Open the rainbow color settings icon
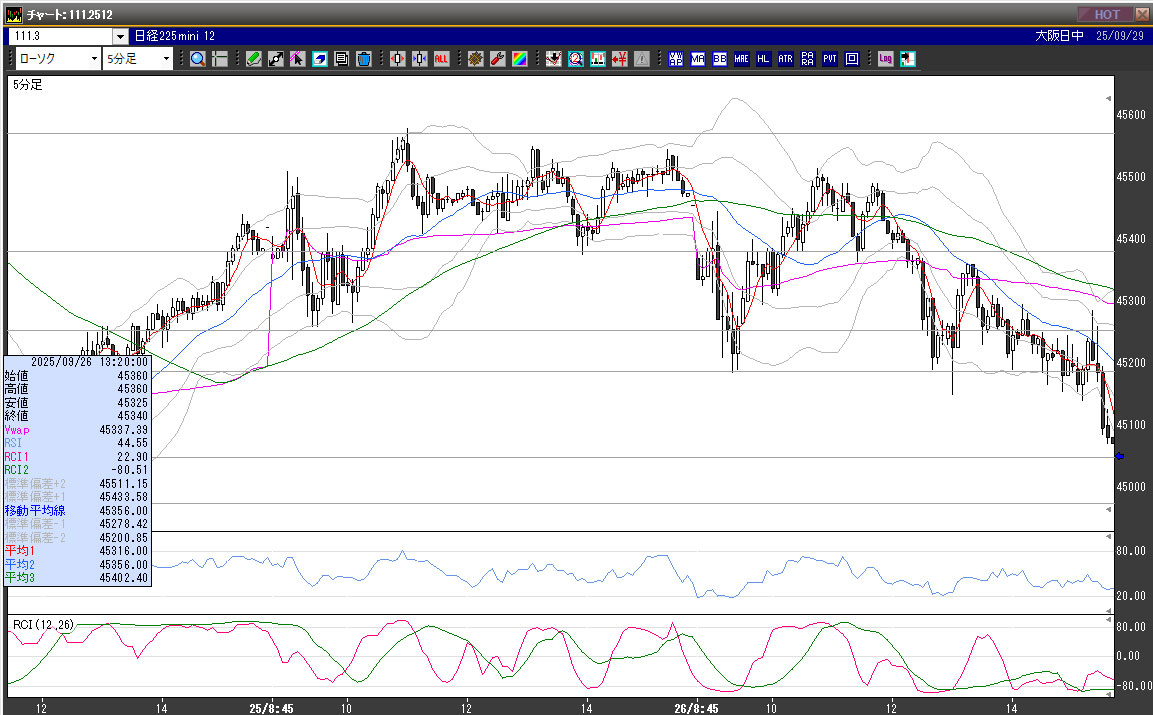 coord(519,59)
